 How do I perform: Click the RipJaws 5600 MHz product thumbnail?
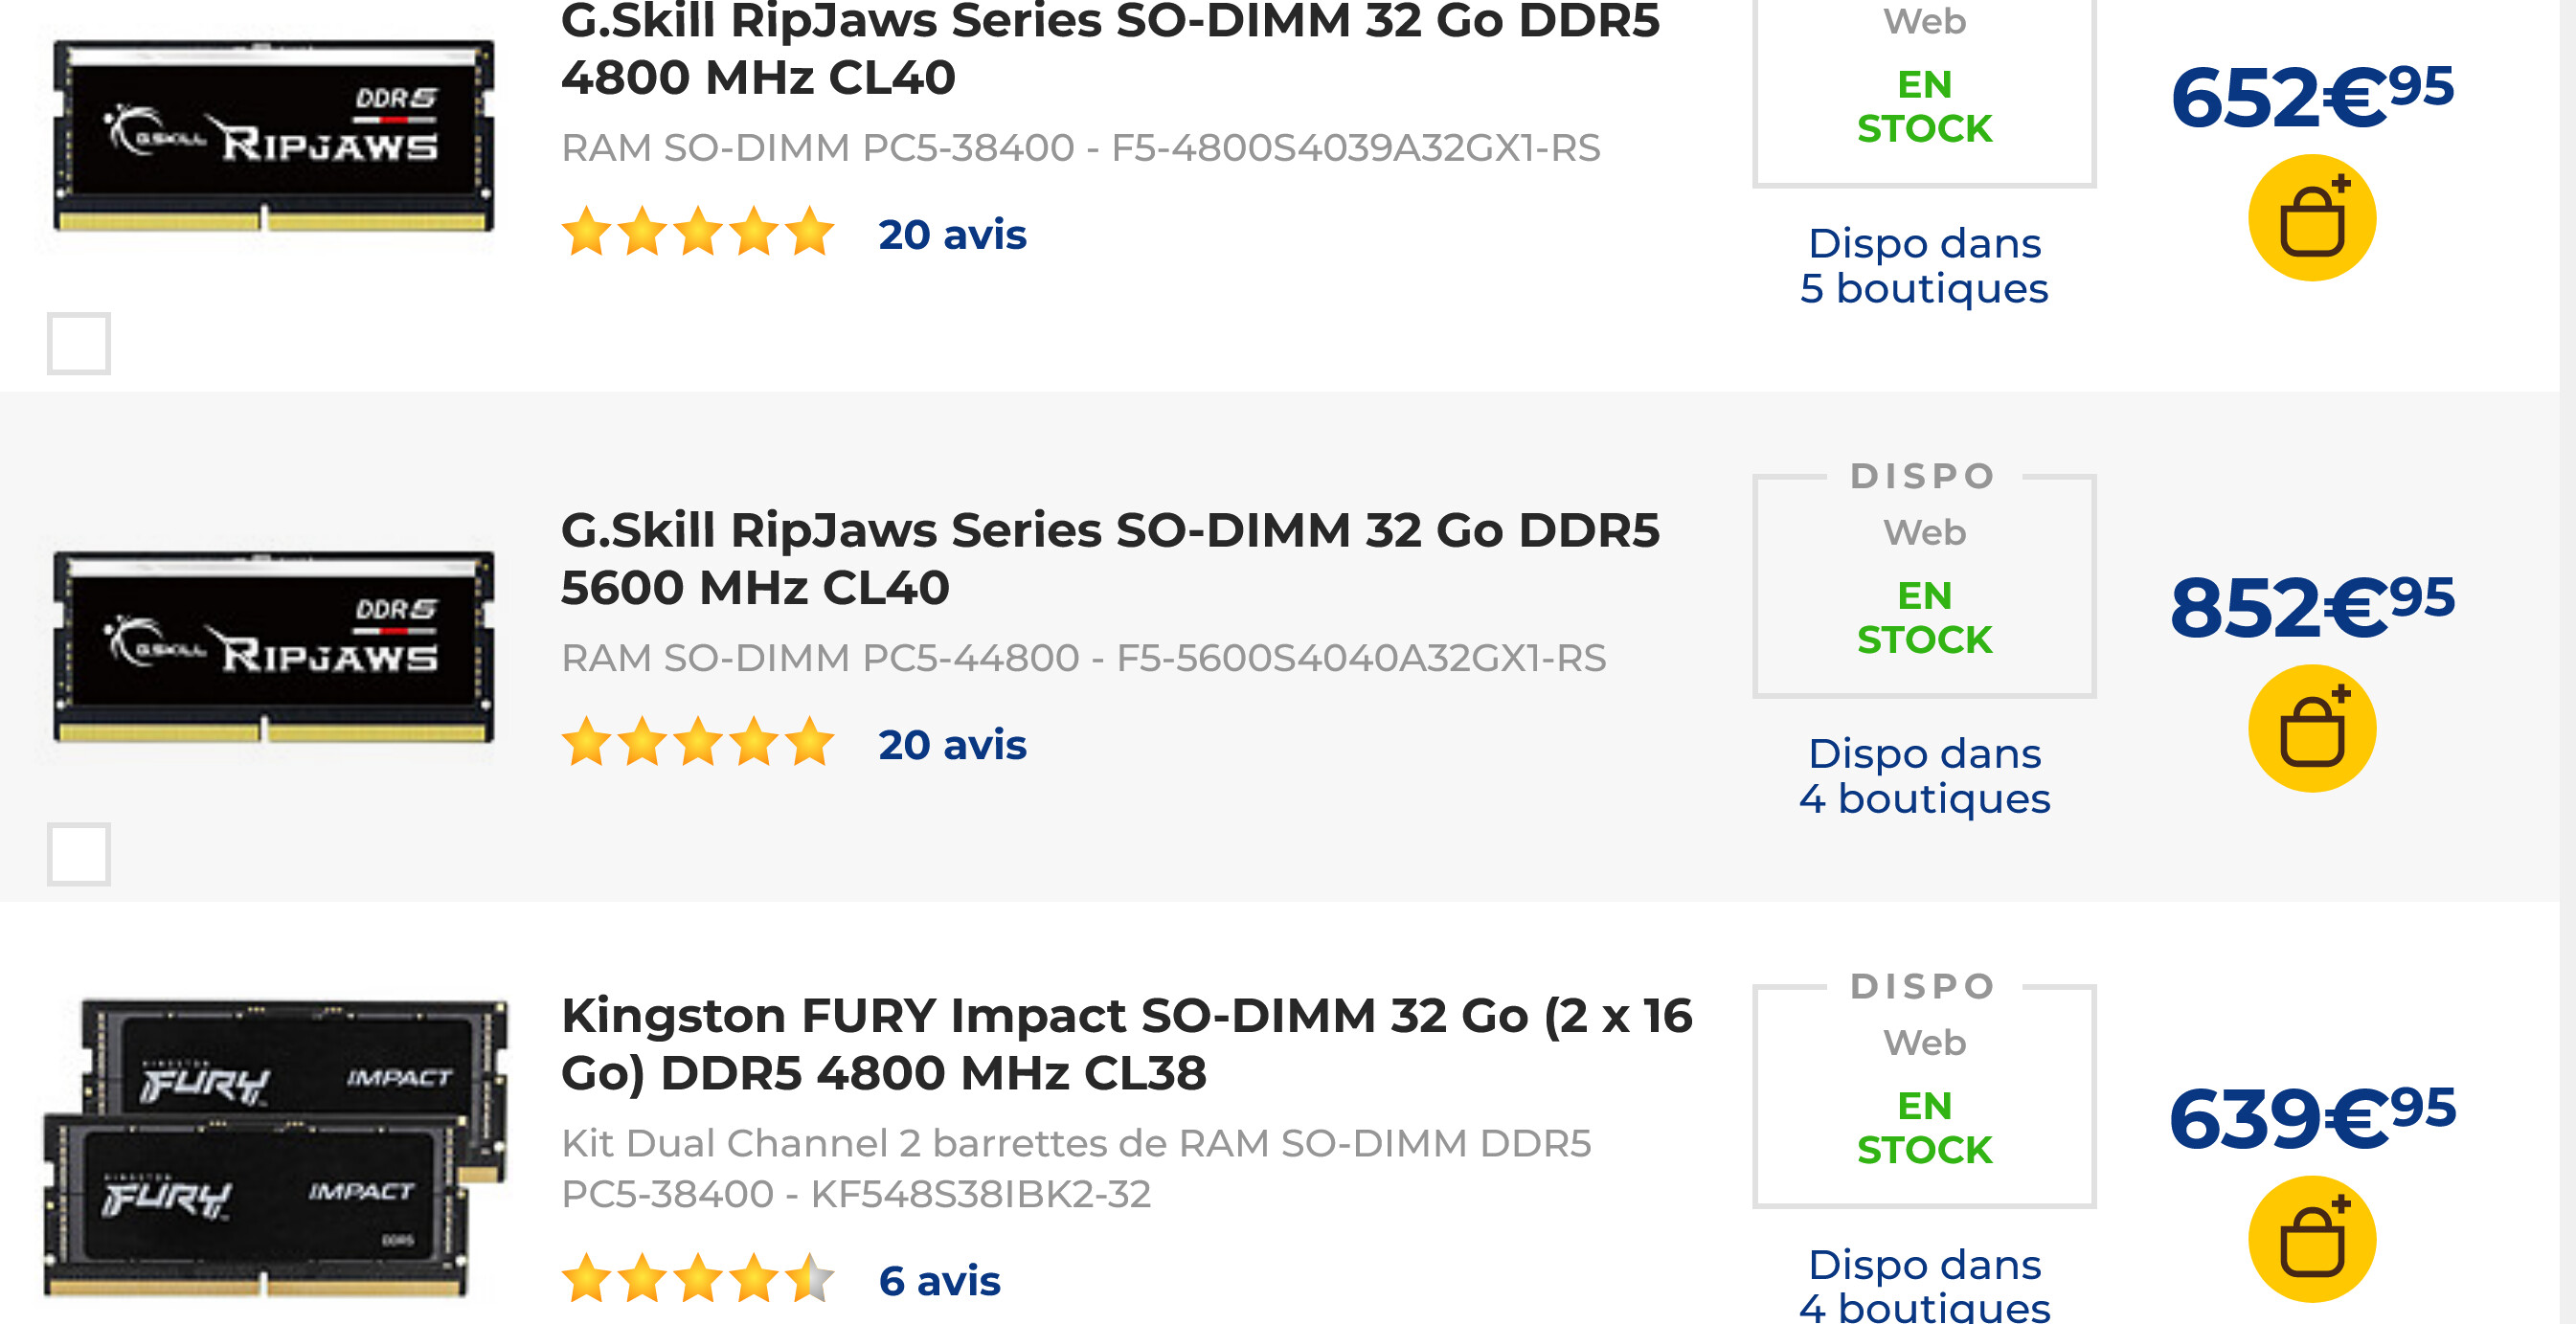(273, 647)
